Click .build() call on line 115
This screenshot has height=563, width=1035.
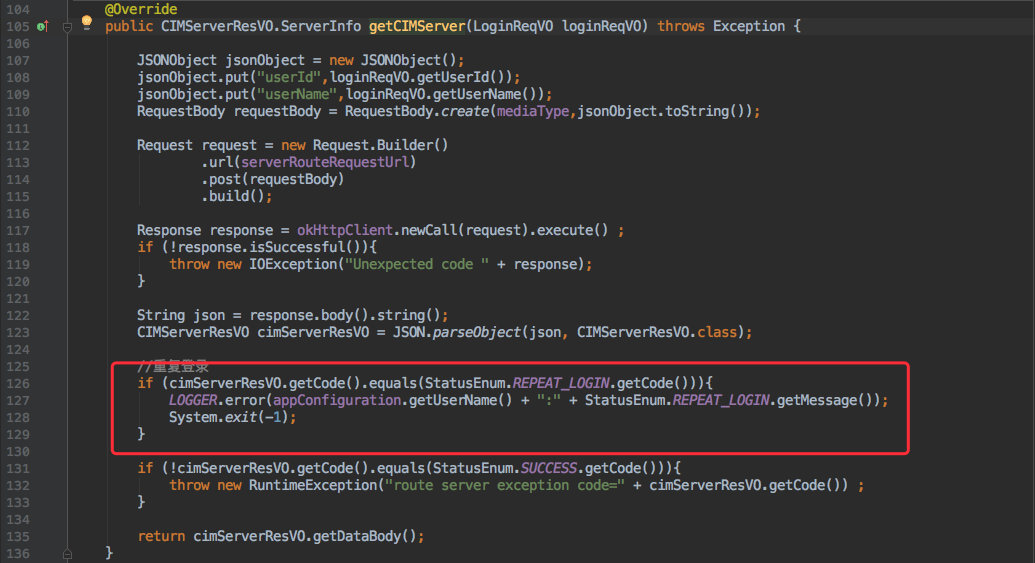point(233,197)
